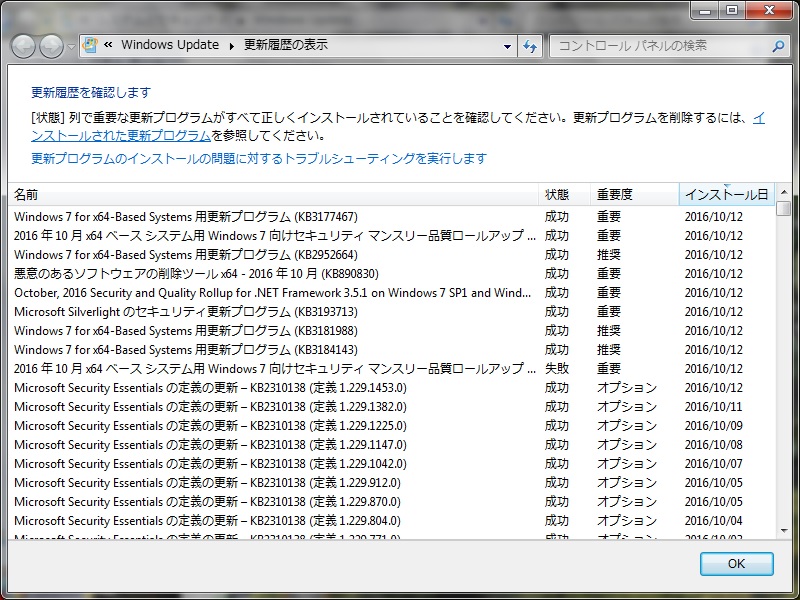Screen dimensions: 800x600
Task: Click オプション cell in 1.229.1453.0 row
Action: (627, 388)
